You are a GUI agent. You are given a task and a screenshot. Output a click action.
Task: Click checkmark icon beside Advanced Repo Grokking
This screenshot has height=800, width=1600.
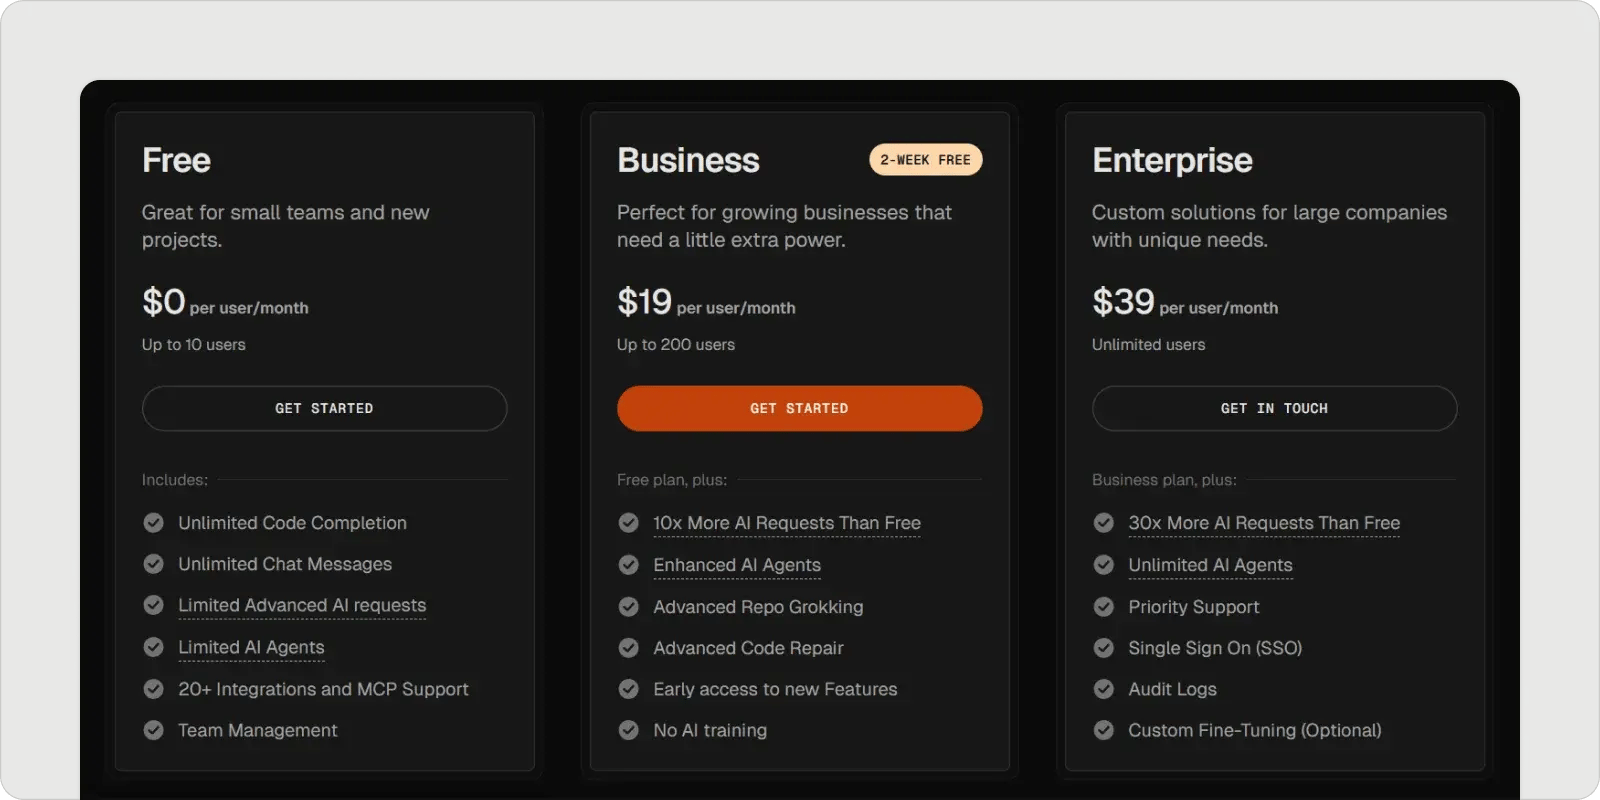[628, 607]
